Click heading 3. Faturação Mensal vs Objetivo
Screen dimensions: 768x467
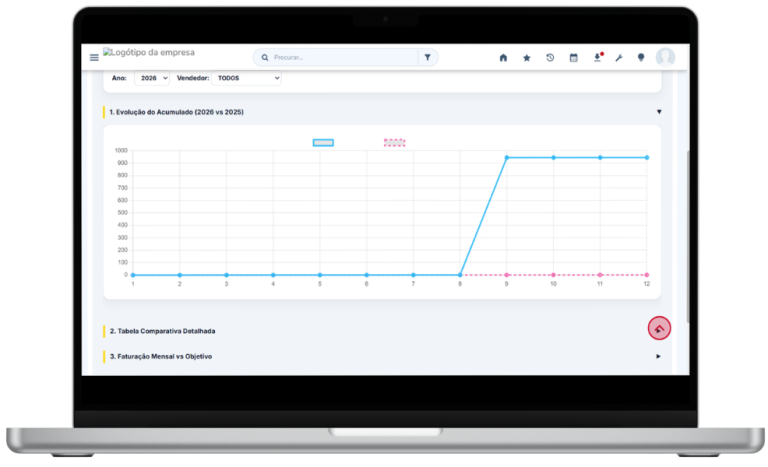point(161,357)
